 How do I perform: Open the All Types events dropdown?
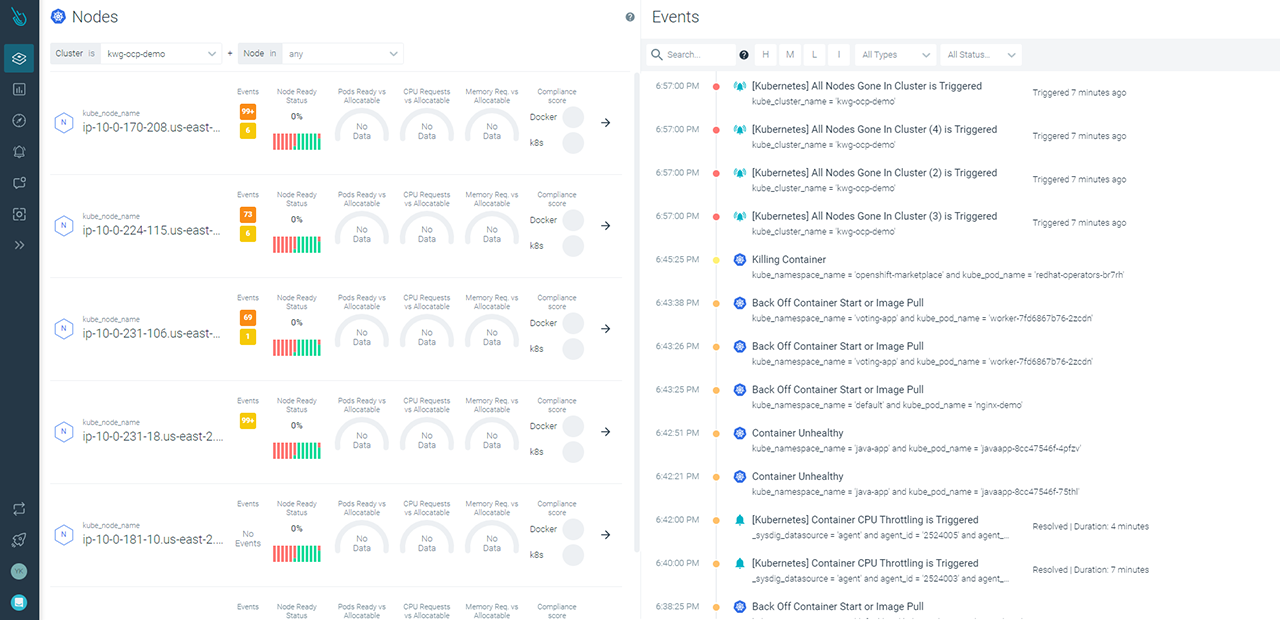pyautogui.click(x=896, y=55)
